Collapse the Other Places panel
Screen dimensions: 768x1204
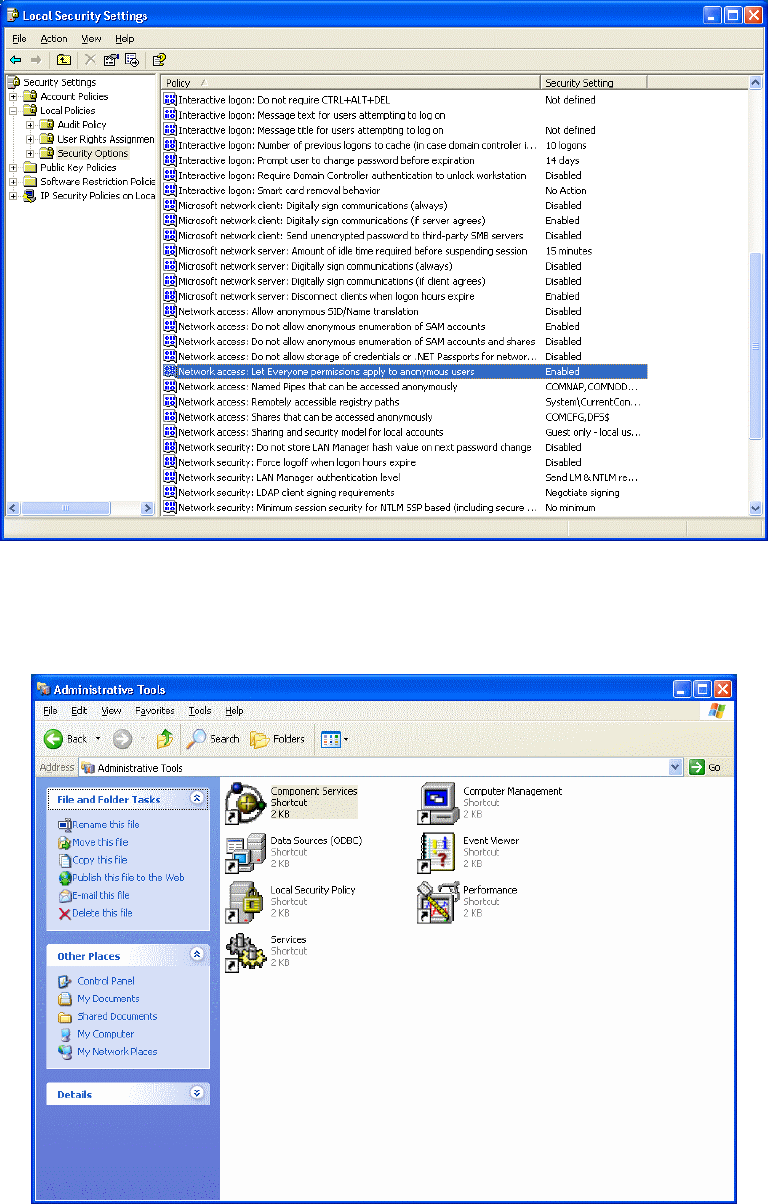coord(197,956)
